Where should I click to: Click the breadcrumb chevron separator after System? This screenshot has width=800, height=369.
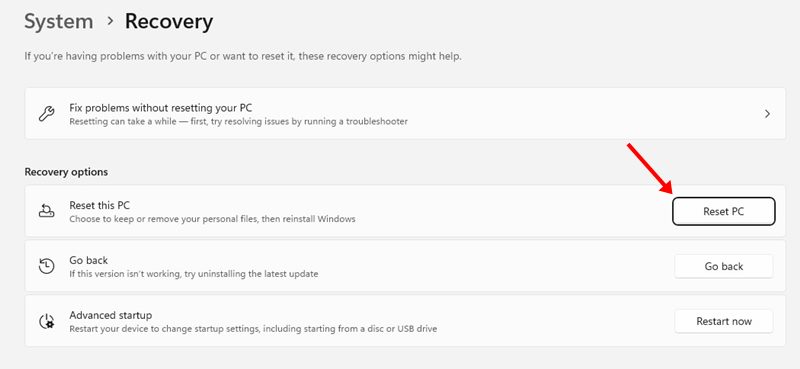click(x=109, y=22)
